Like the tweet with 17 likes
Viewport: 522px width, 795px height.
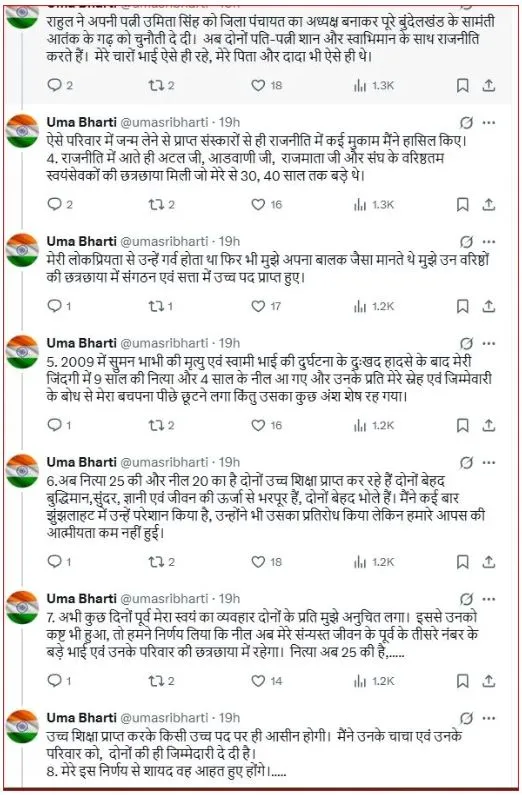(x=258, y=306)
